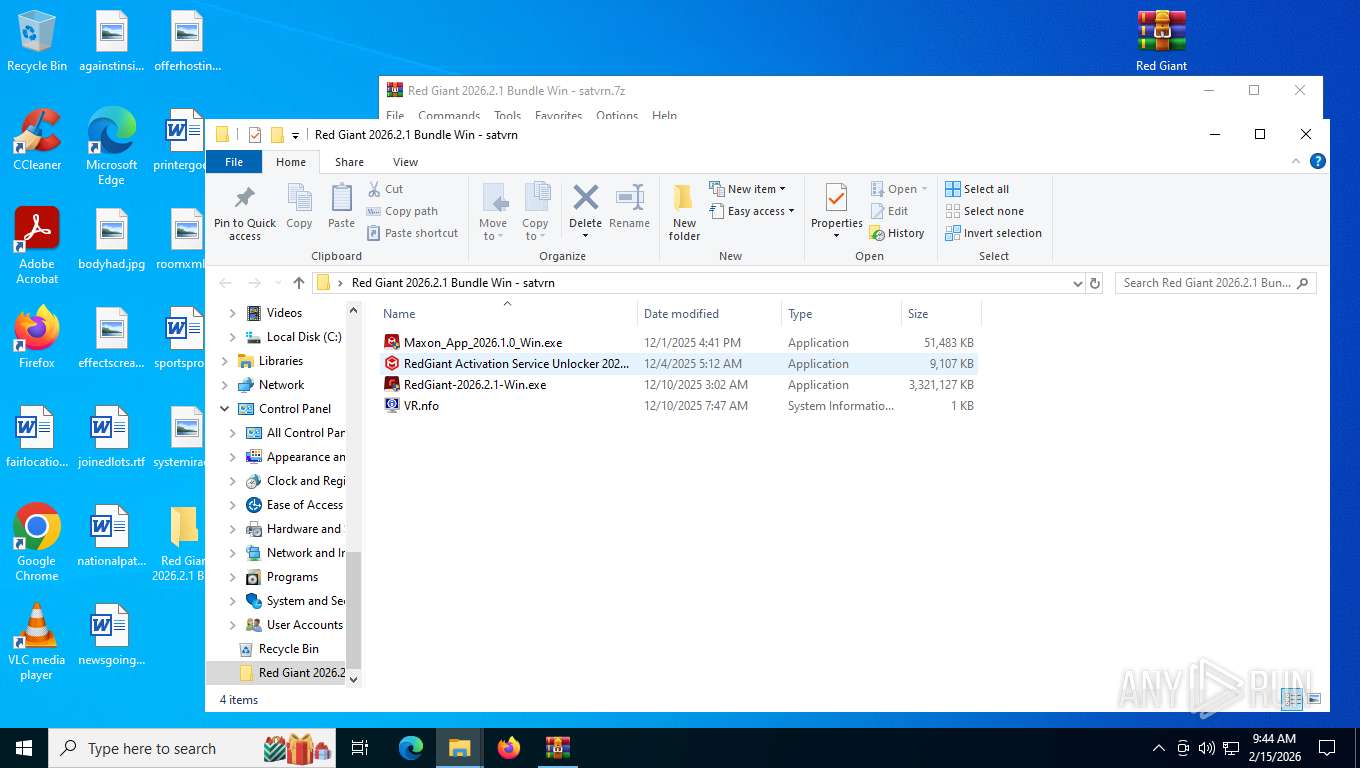Open the Easy access dropdown

(x=753, y=211)
